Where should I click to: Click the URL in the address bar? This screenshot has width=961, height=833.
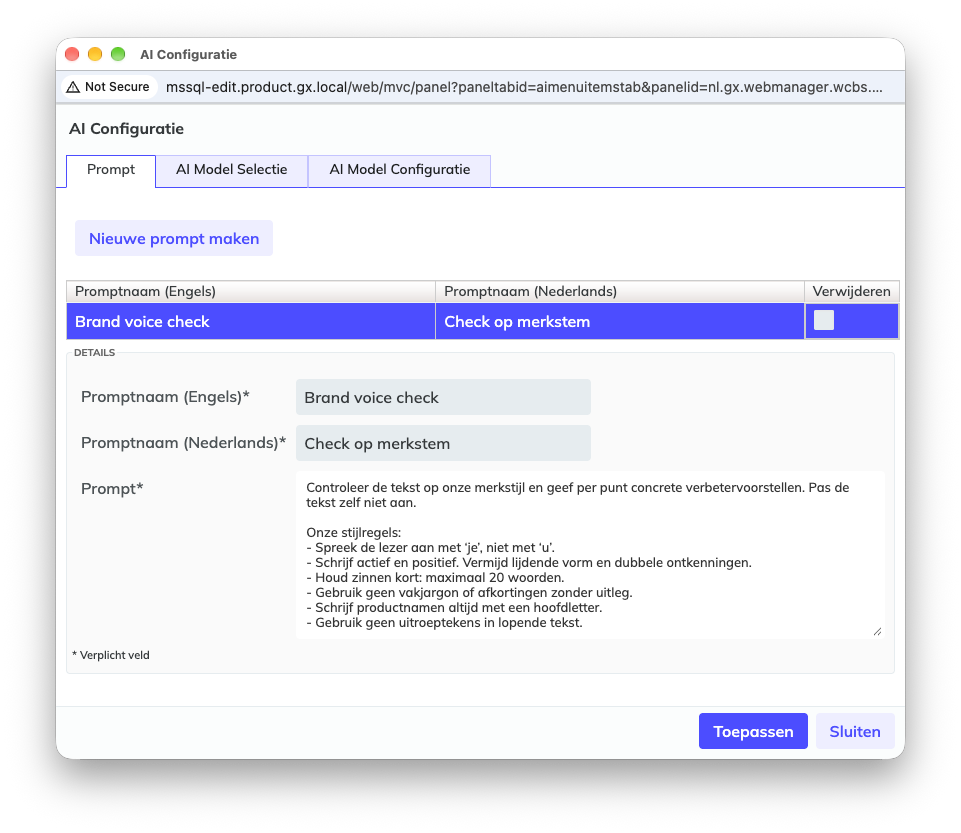click(524, 87)
